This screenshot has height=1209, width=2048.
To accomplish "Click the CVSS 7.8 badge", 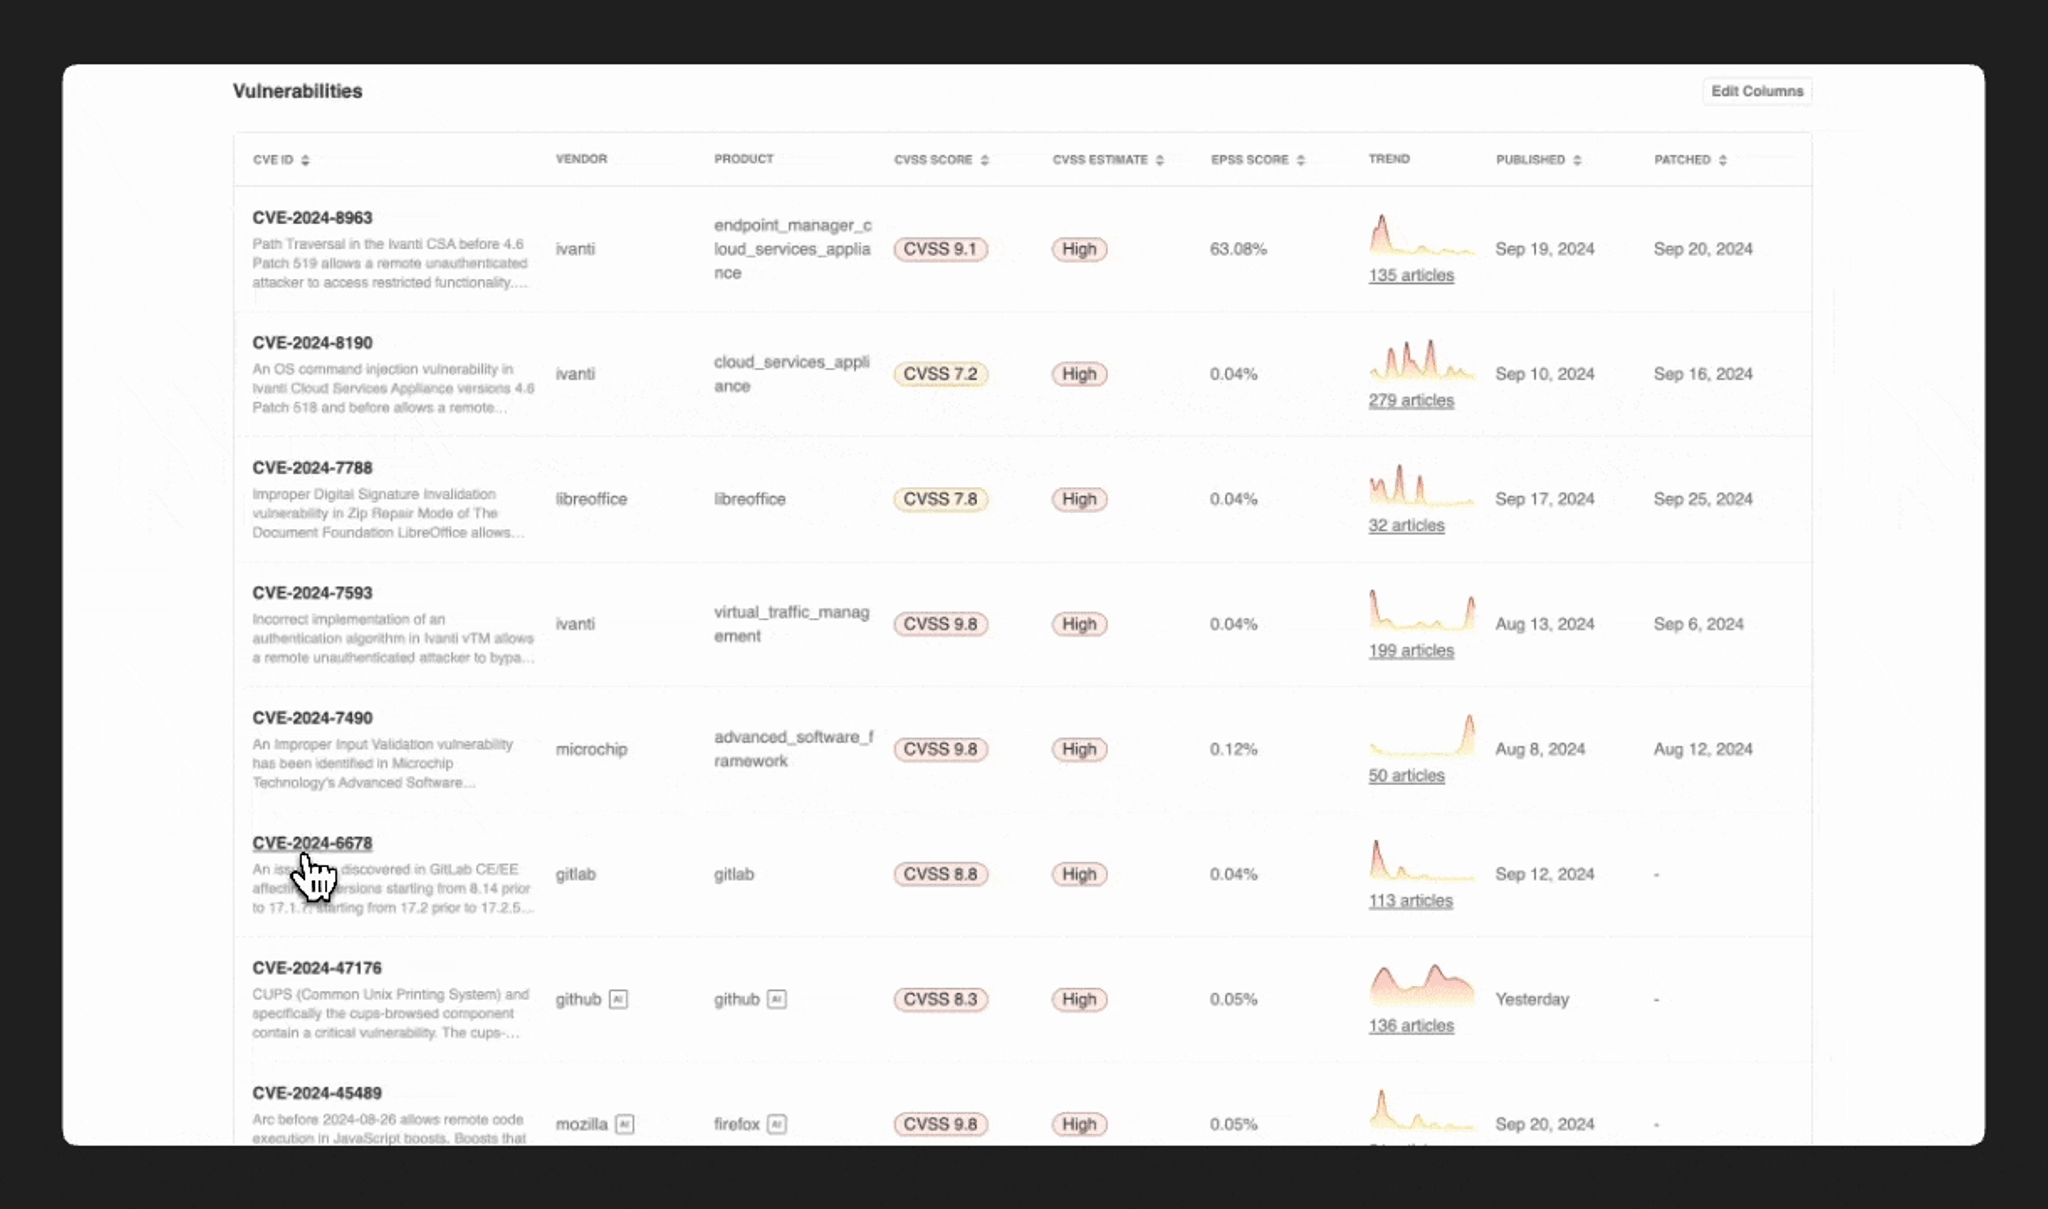I will click(x=940, y=499).
